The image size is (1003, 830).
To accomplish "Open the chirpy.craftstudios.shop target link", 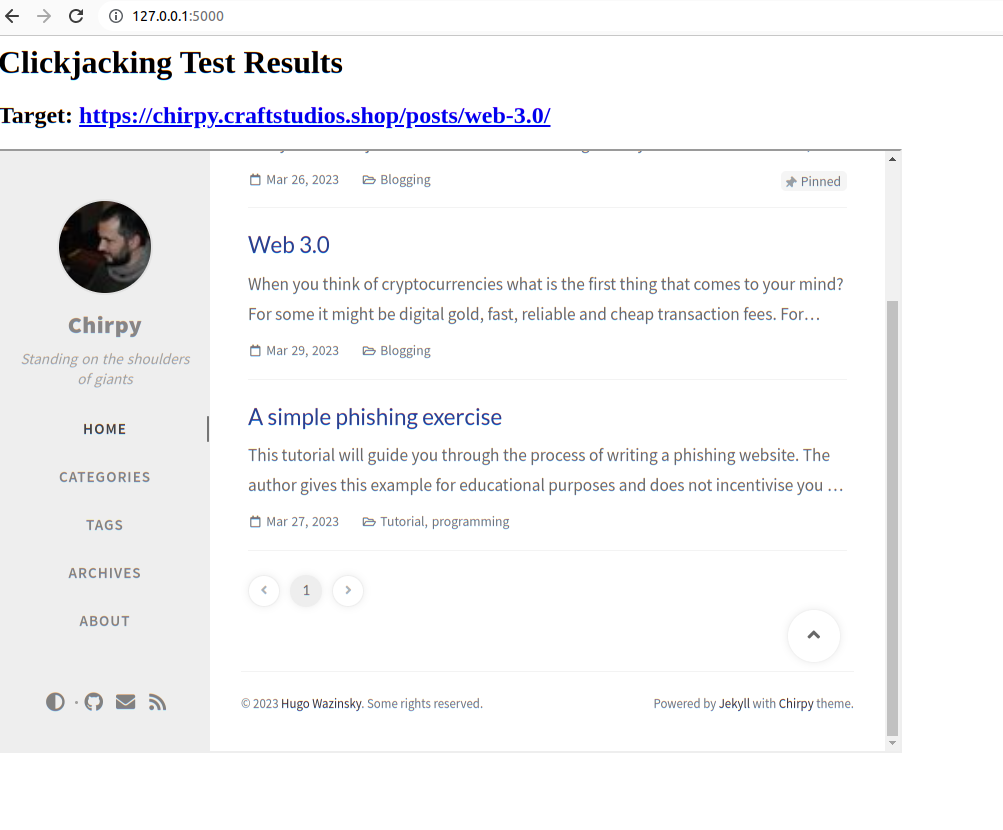I will (314, 115).
